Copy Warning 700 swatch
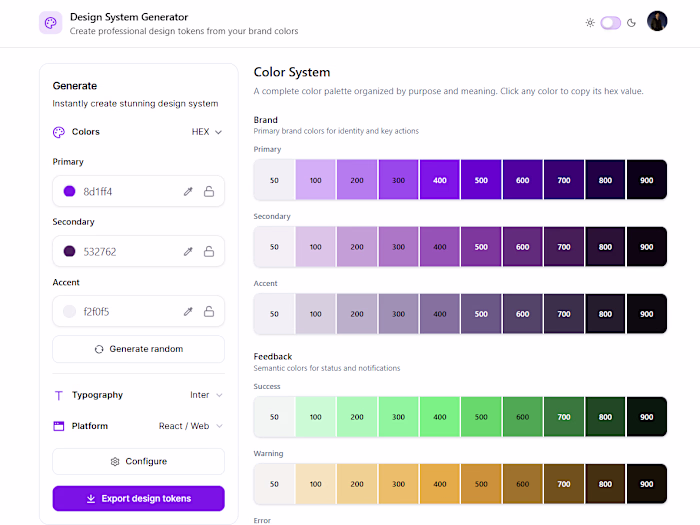Screen dimensions: 700x525 click(564, 484)
